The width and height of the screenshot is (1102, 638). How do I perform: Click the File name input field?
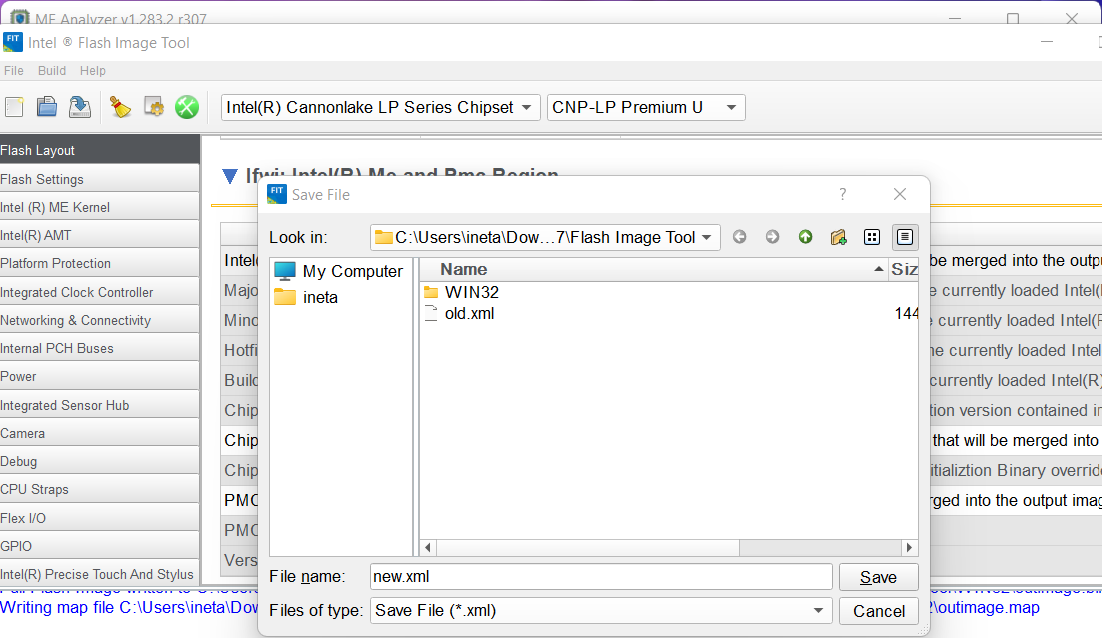tap(601, 577)
